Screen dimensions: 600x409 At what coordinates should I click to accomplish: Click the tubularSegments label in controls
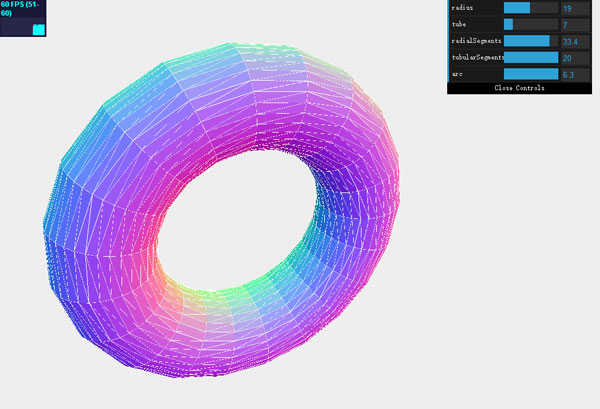click(476, 58)
